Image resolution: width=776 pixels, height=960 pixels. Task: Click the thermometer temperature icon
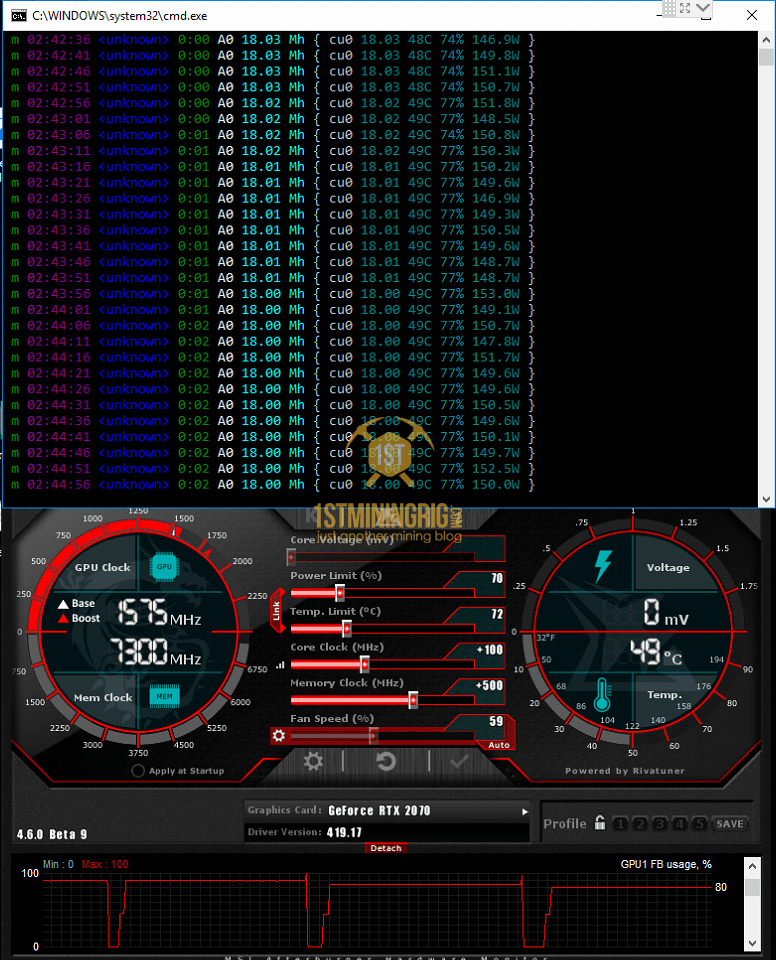point(603,694)
